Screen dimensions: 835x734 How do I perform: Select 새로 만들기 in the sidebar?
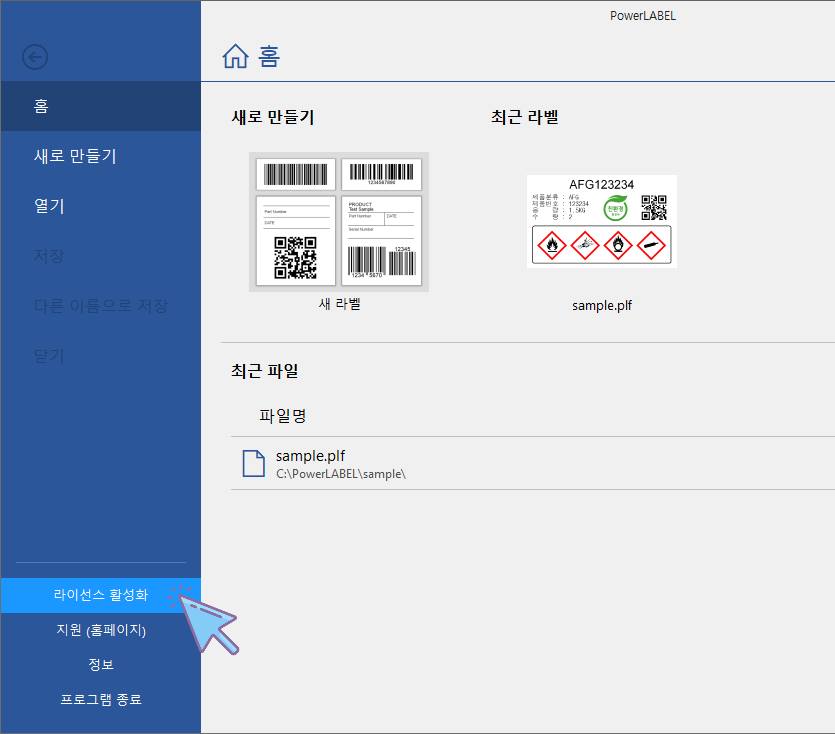click(x=100, y=155)
